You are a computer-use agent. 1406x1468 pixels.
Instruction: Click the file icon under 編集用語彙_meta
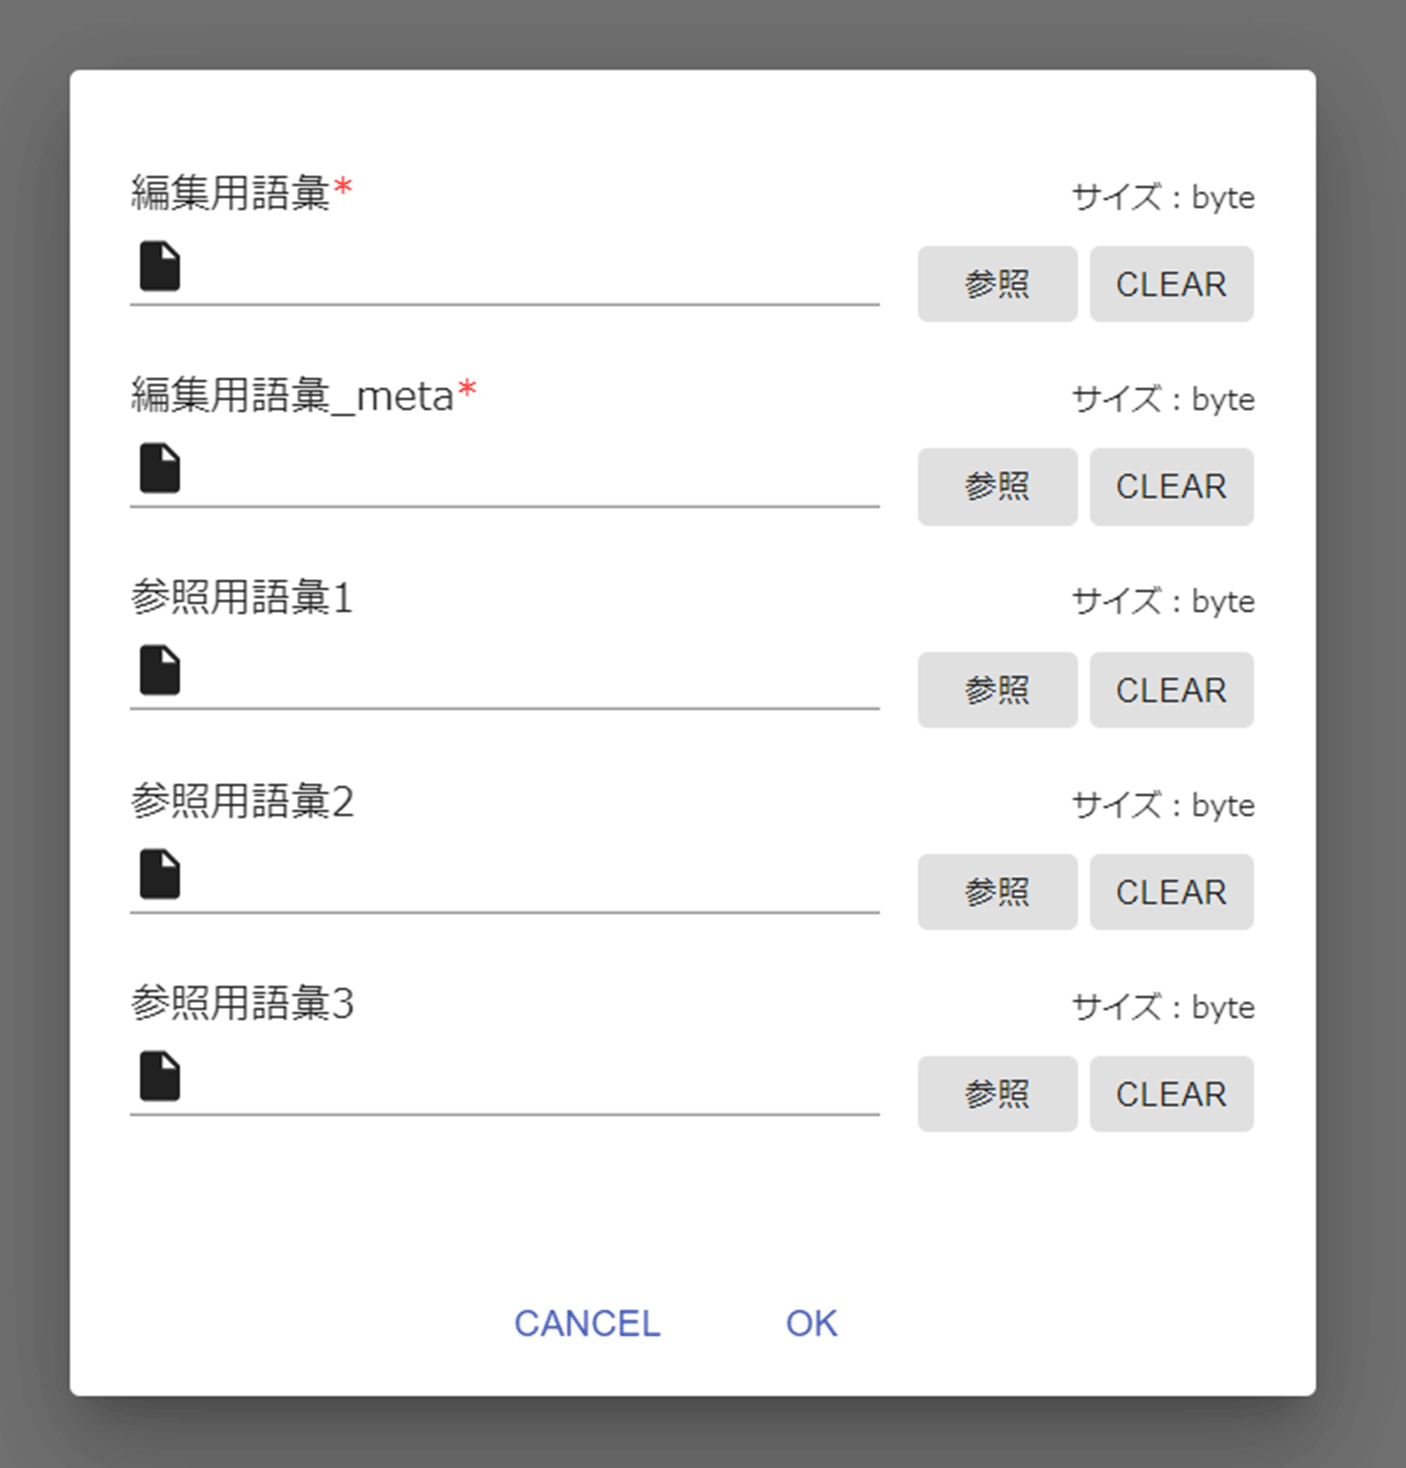click(160, 468)
